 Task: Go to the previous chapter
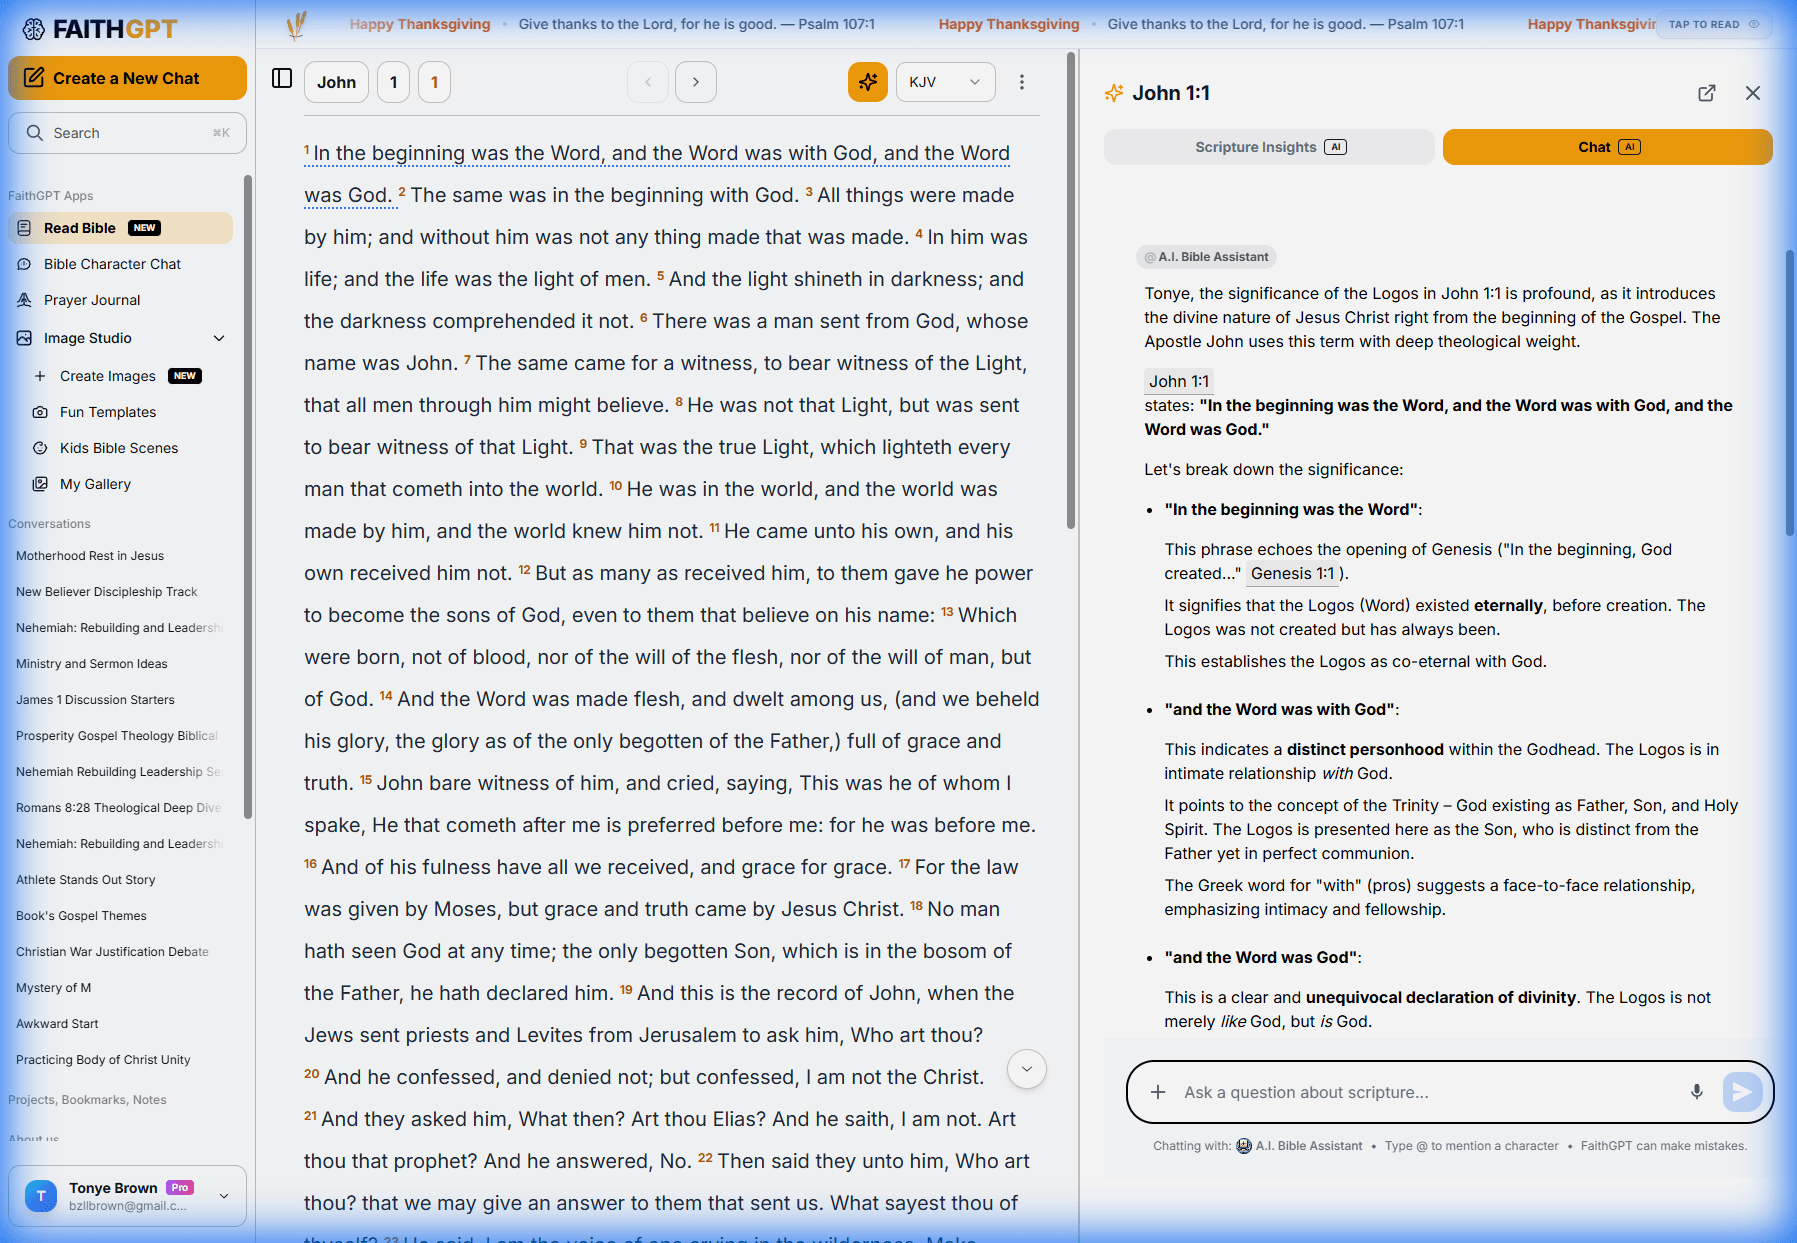648,82
